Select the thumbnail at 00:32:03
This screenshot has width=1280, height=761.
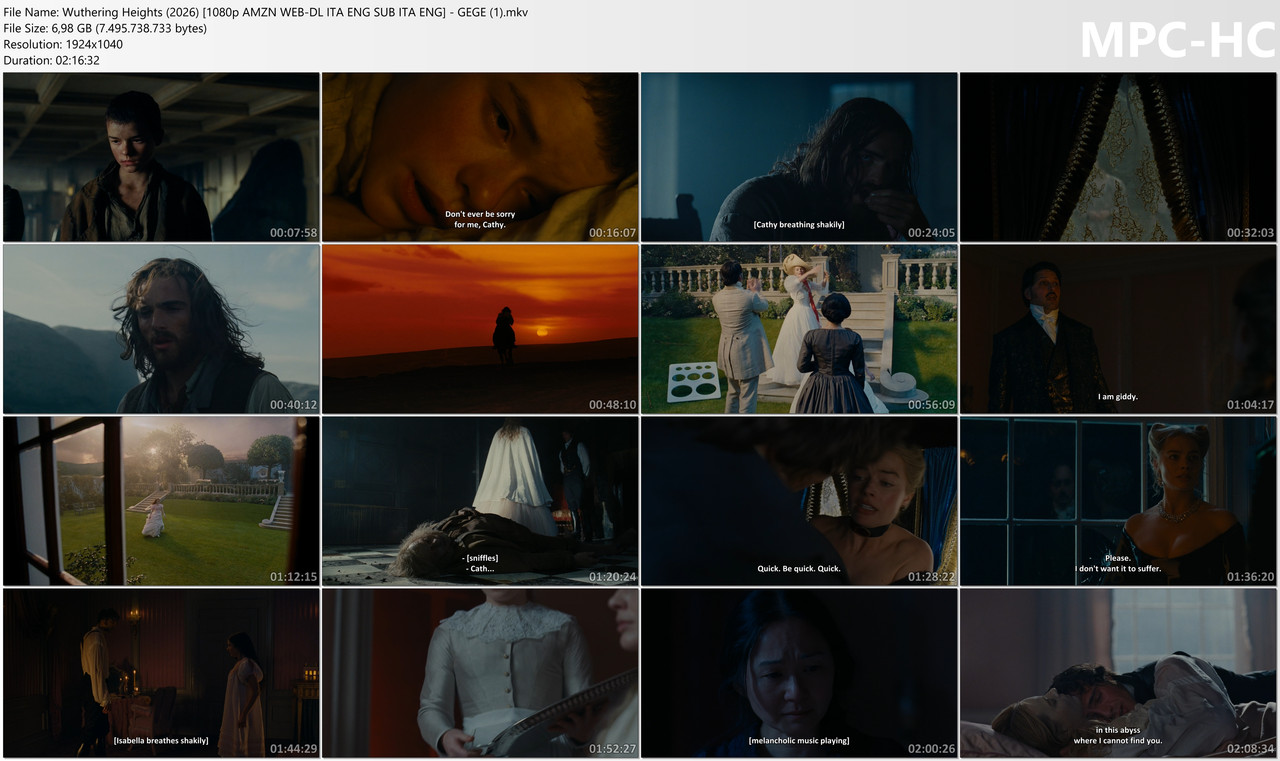click(1118, 157)
